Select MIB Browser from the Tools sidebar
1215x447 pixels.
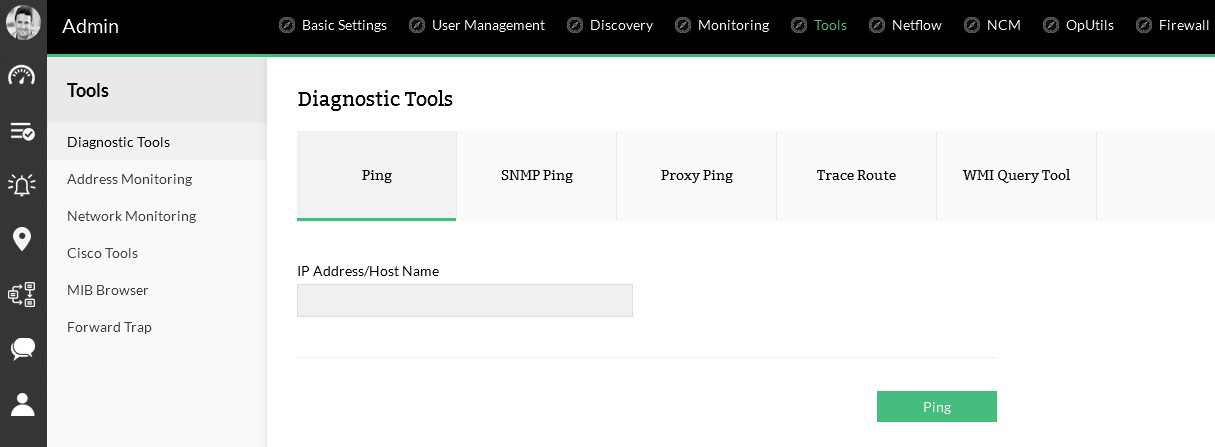click(108, 290)
